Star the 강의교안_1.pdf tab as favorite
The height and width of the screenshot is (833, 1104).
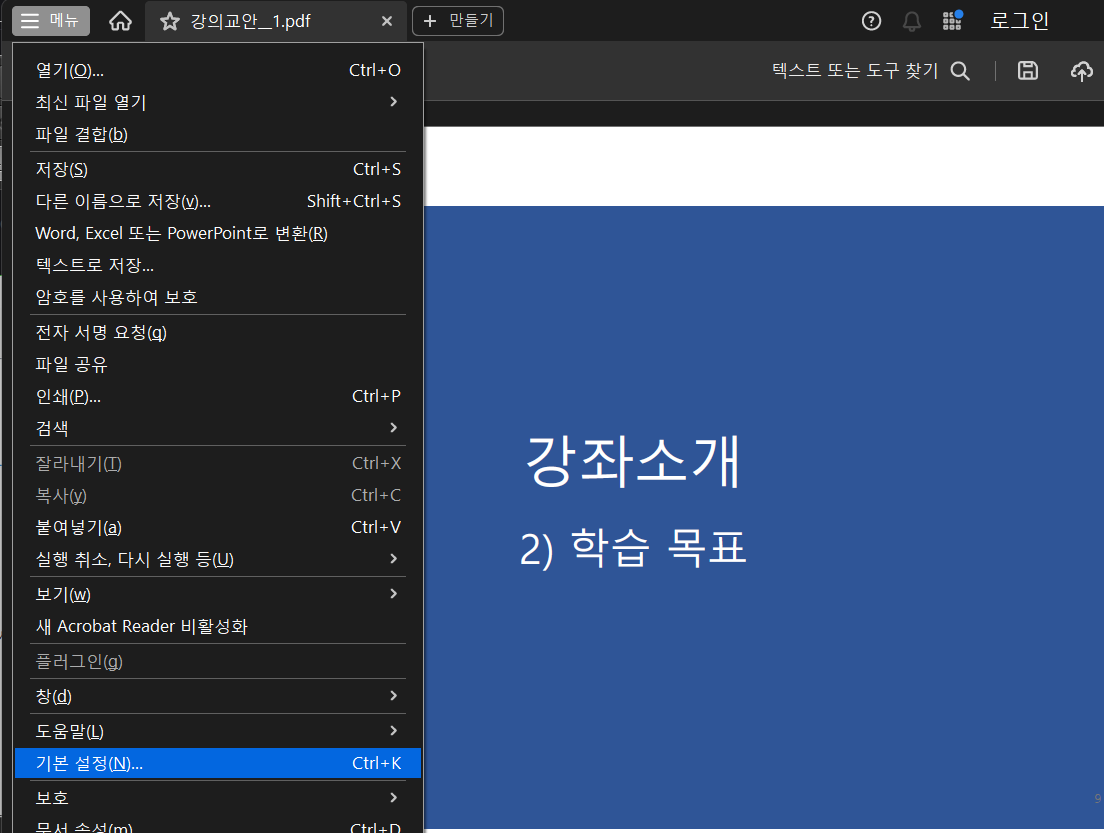coord(170,21)
